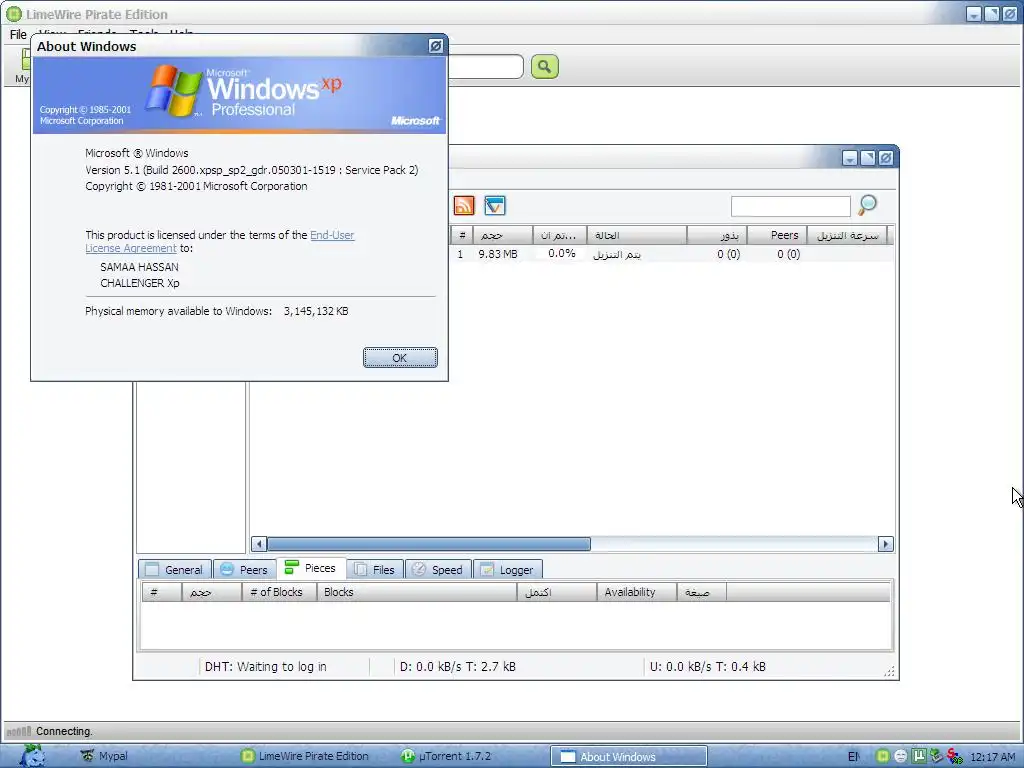Click the 3,145,132 KB memory value
Image resolution: width=1024 pixels, height=768 pixels.
click(316, 312)
